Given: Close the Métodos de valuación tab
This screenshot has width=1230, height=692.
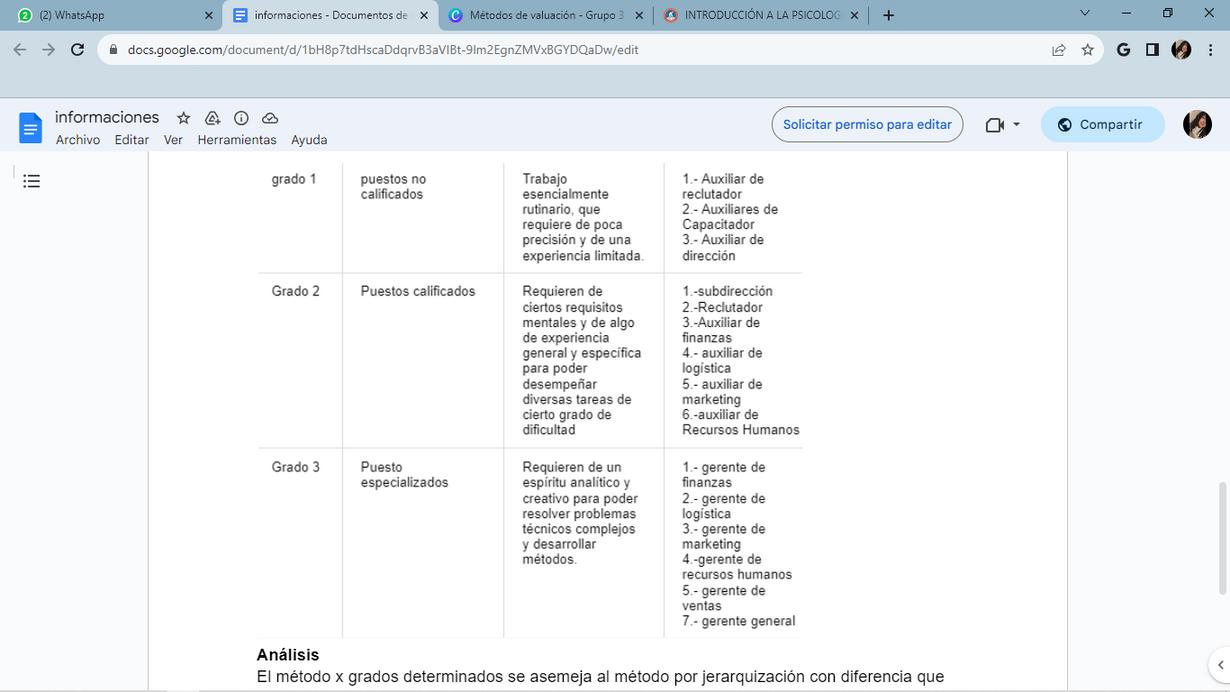Looking at the screenshot, I should pyautogui.click(x=639, y=15).
